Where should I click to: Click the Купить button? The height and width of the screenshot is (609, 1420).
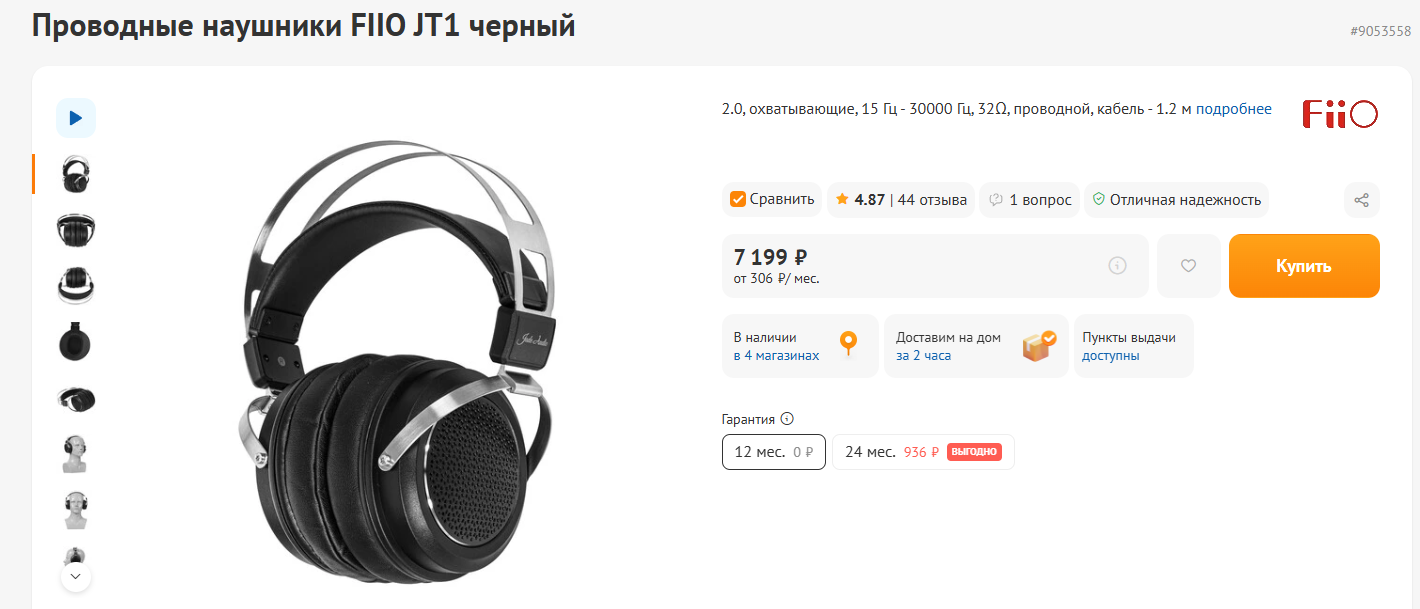[1304, 266]
